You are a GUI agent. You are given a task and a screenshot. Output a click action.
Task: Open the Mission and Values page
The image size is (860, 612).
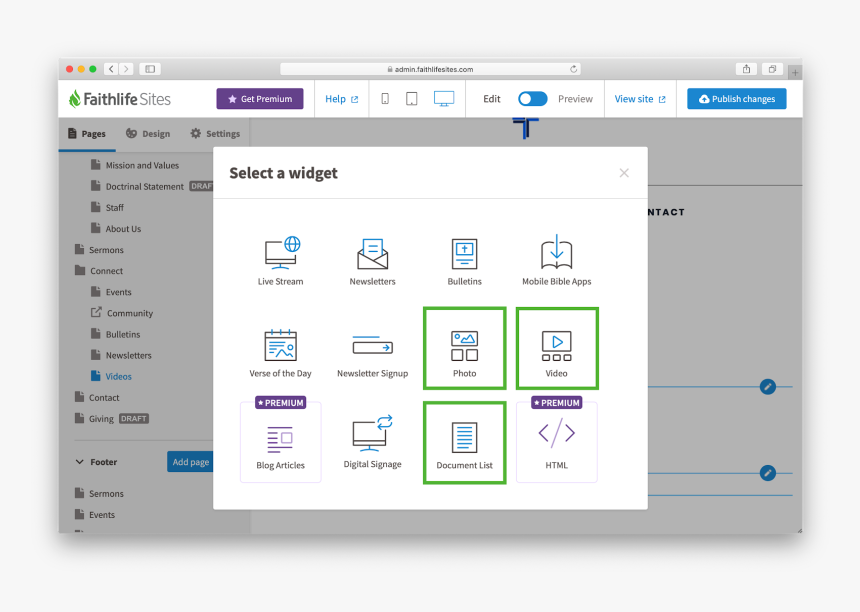pyautogui.click(x=135, y=165)
